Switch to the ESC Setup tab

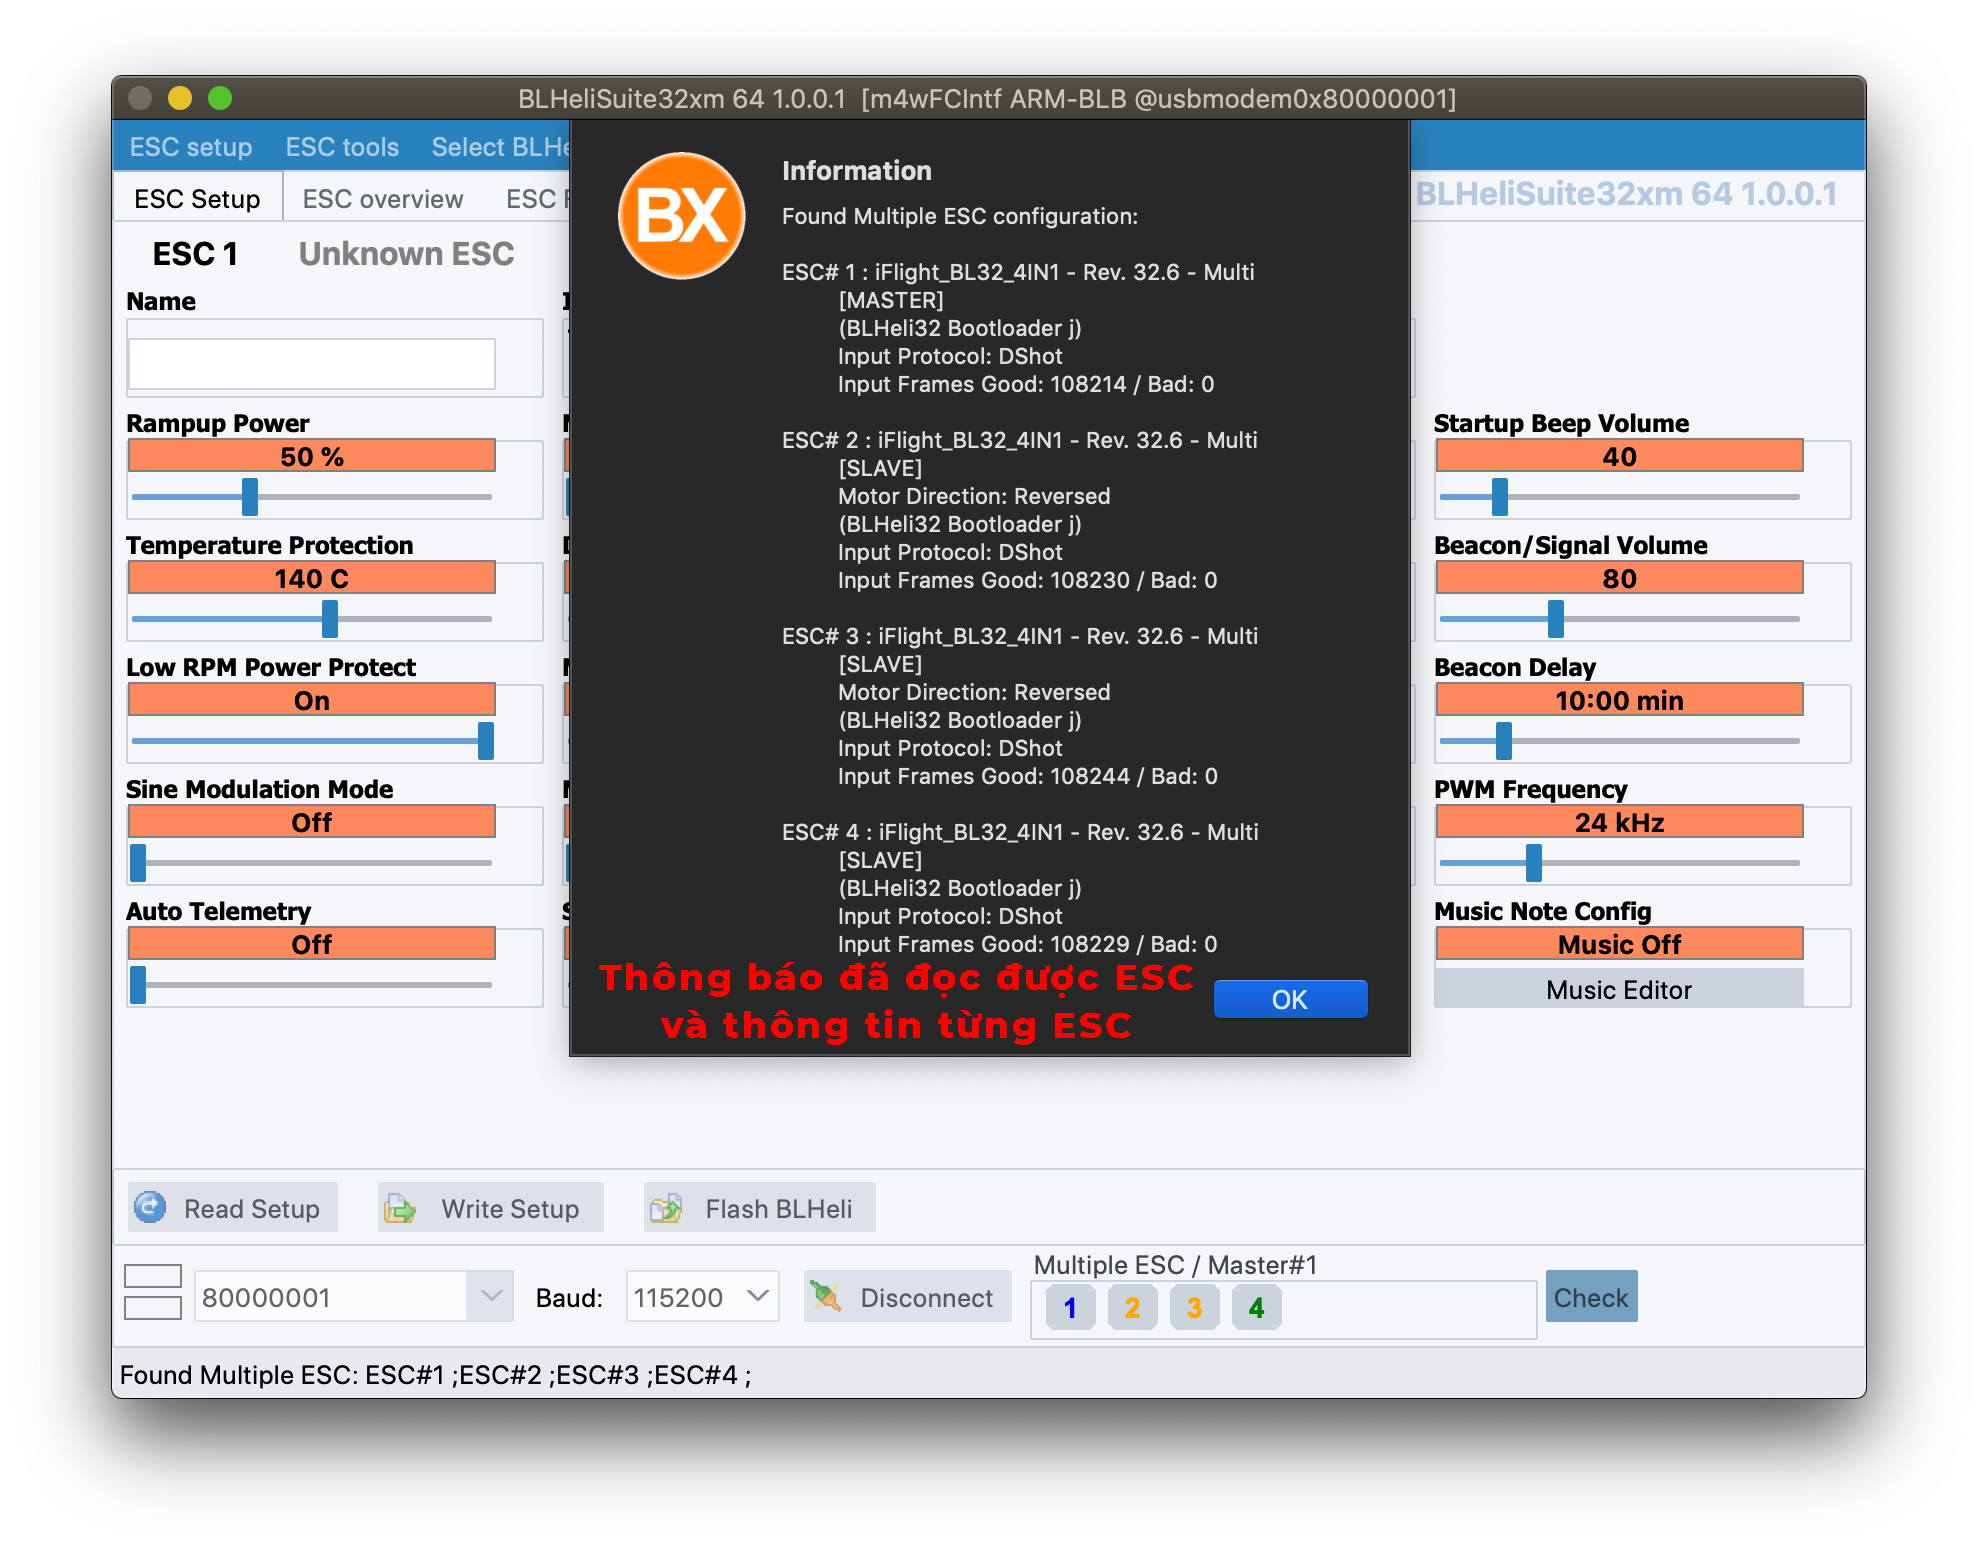(x=197, y=199)
